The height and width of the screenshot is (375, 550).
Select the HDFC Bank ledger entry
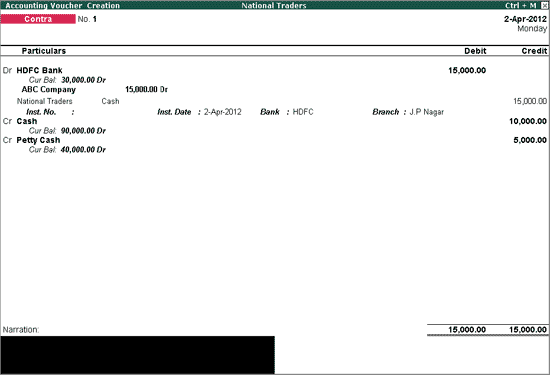click(39, 71)
